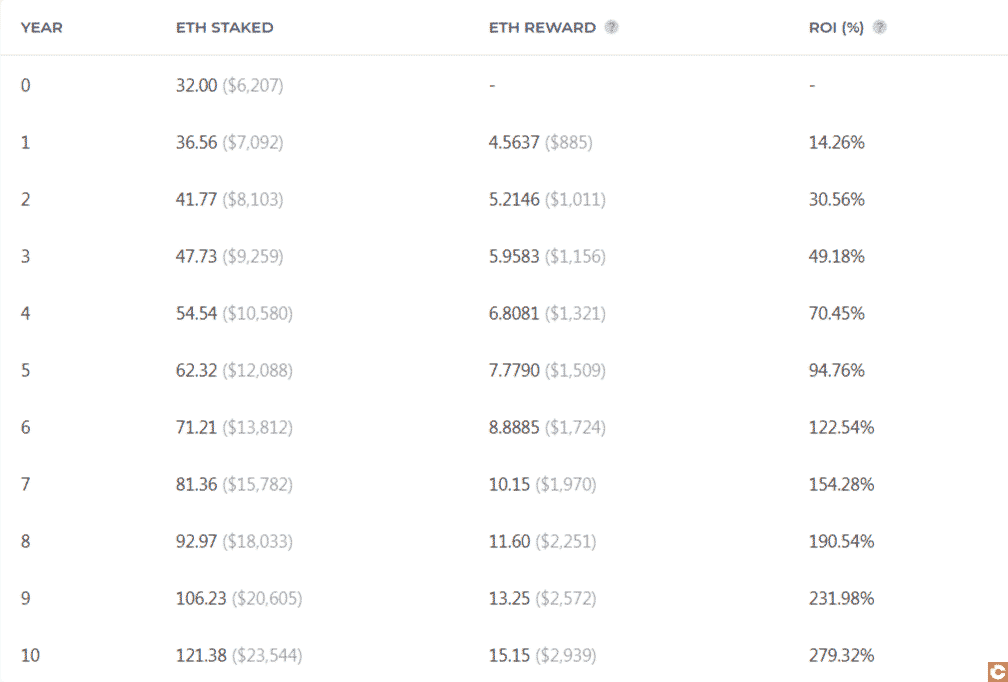Select the ETH STAKED column header
This screenshot has height=682, width=1008.
coord(224,28)
